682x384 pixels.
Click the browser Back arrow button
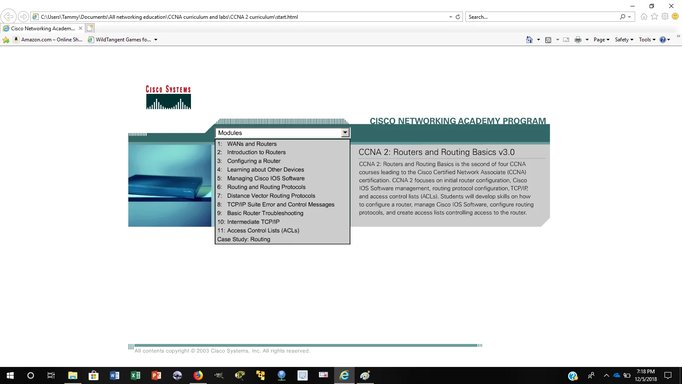click(8, 17)
